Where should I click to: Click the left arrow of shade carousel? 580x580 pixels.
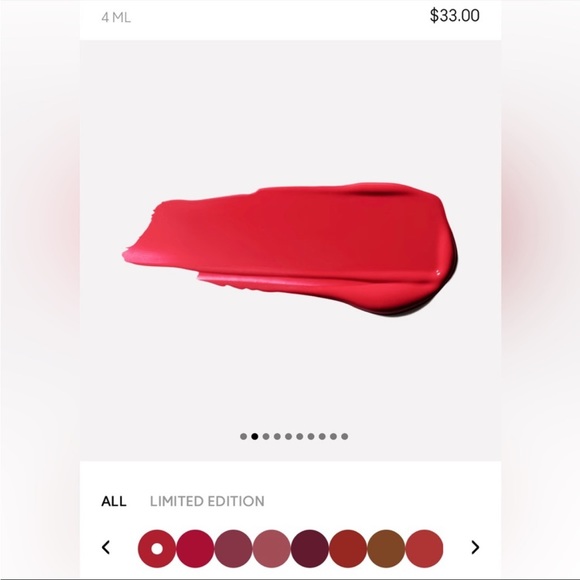[106, 547]
